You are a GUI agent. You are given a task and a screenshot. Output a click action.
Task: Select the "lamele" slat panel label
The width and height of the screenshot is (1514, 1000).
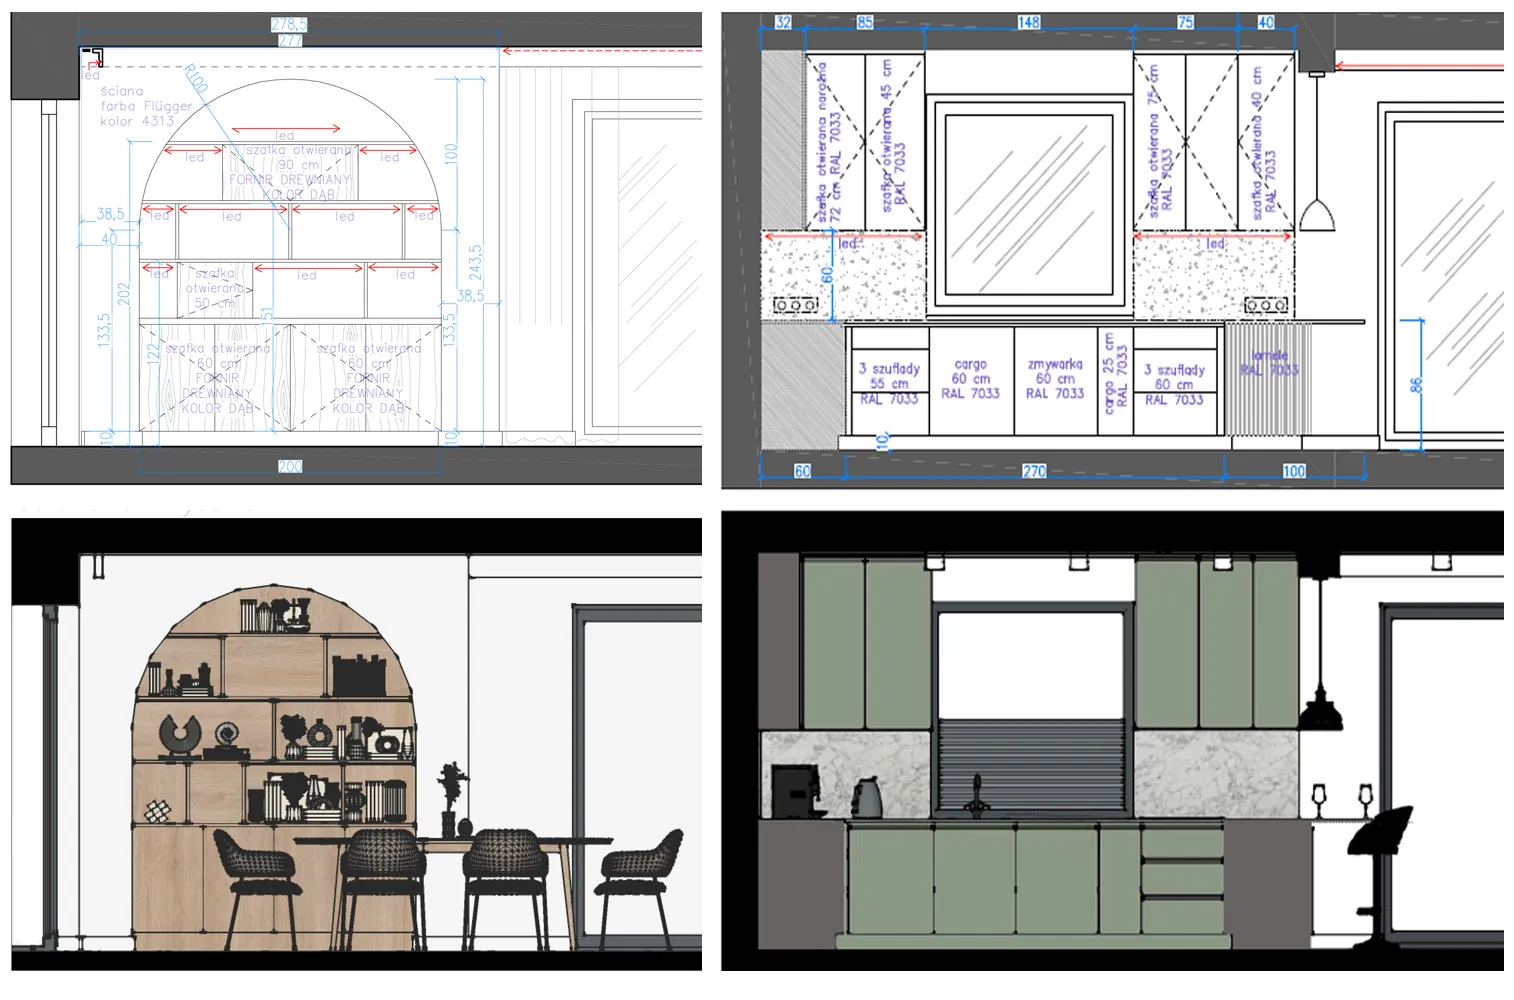[x=1270, y=356]
